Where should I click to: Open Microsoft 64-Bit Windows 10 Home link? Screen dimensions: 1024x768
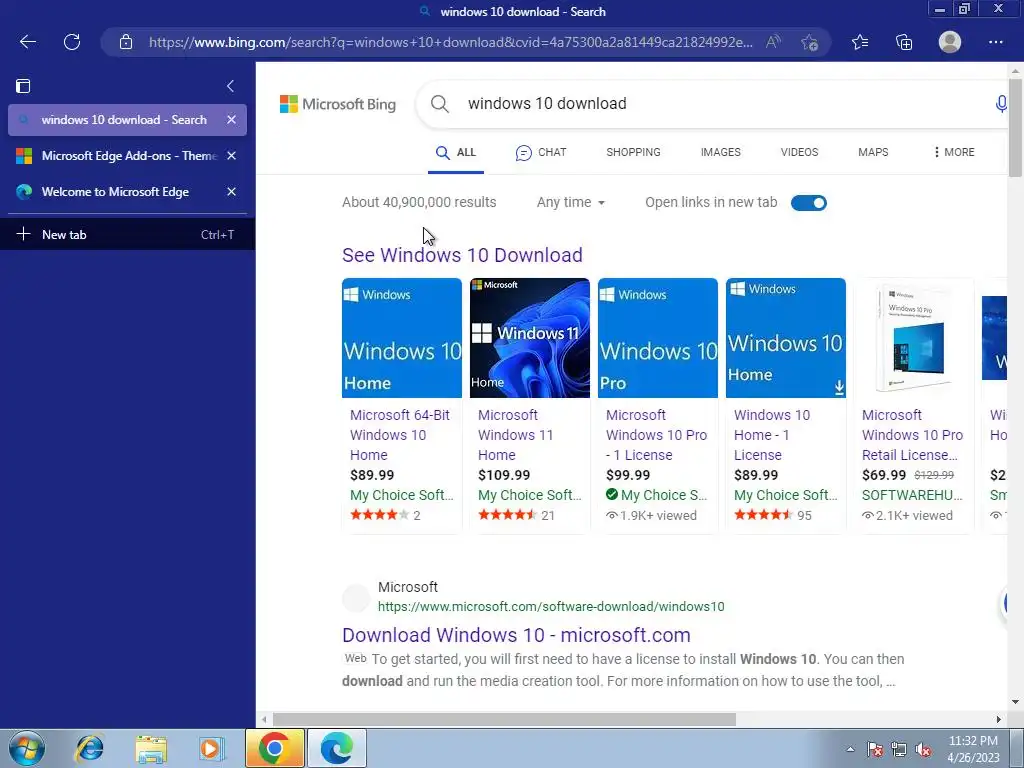click(400, 435)
